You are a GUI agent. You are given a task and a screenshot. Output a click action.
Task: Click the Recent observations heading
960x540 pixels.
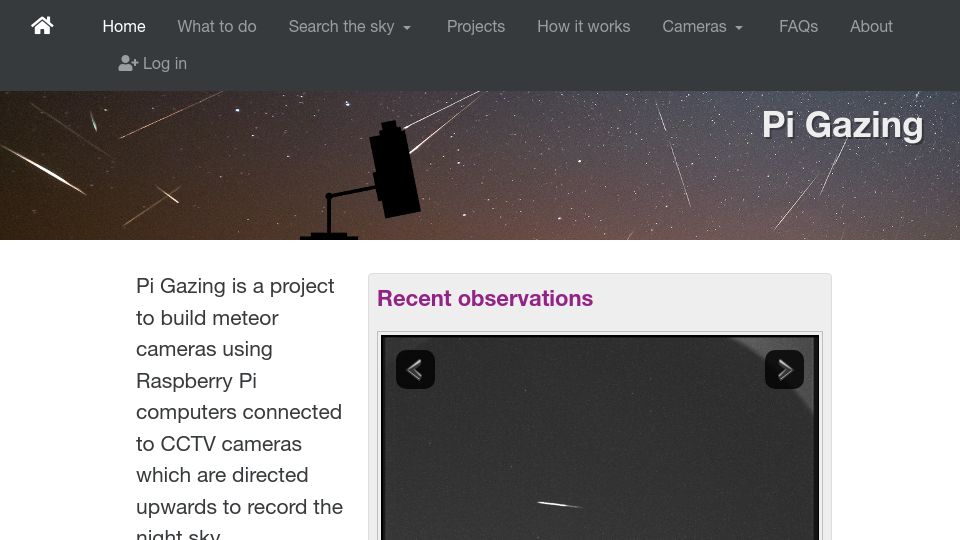coord(485,298)
